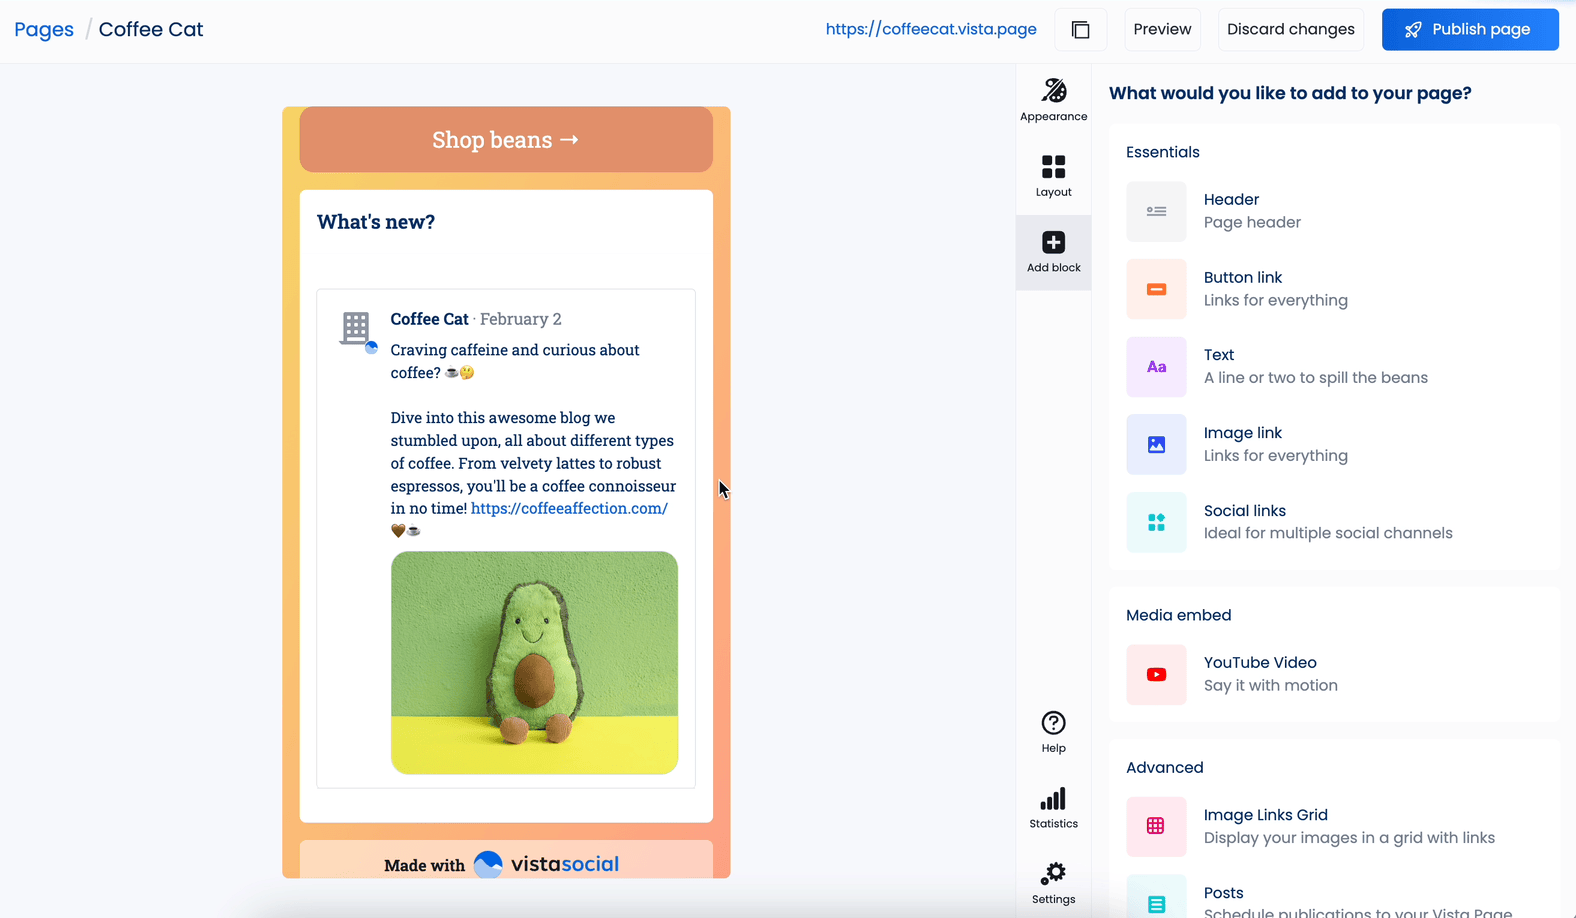Screen dimensions: 1576x918
Task: Copy the page URL with copy icon
Action: coord(1080,29)
